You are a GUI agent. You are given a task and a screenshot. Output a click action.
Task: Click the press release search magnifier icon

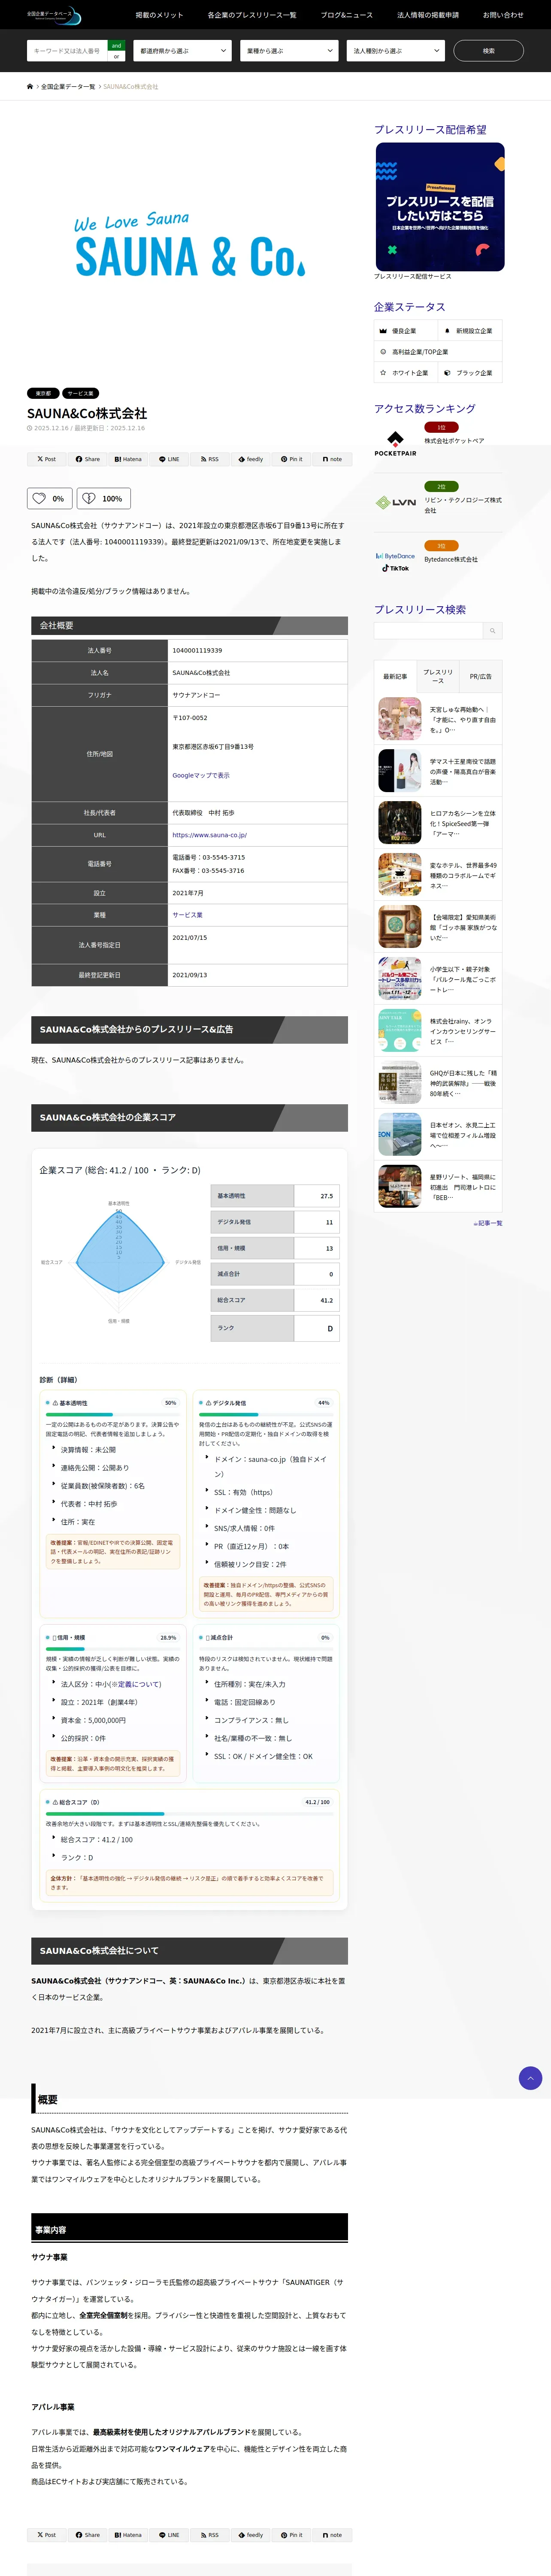point(492,631)
